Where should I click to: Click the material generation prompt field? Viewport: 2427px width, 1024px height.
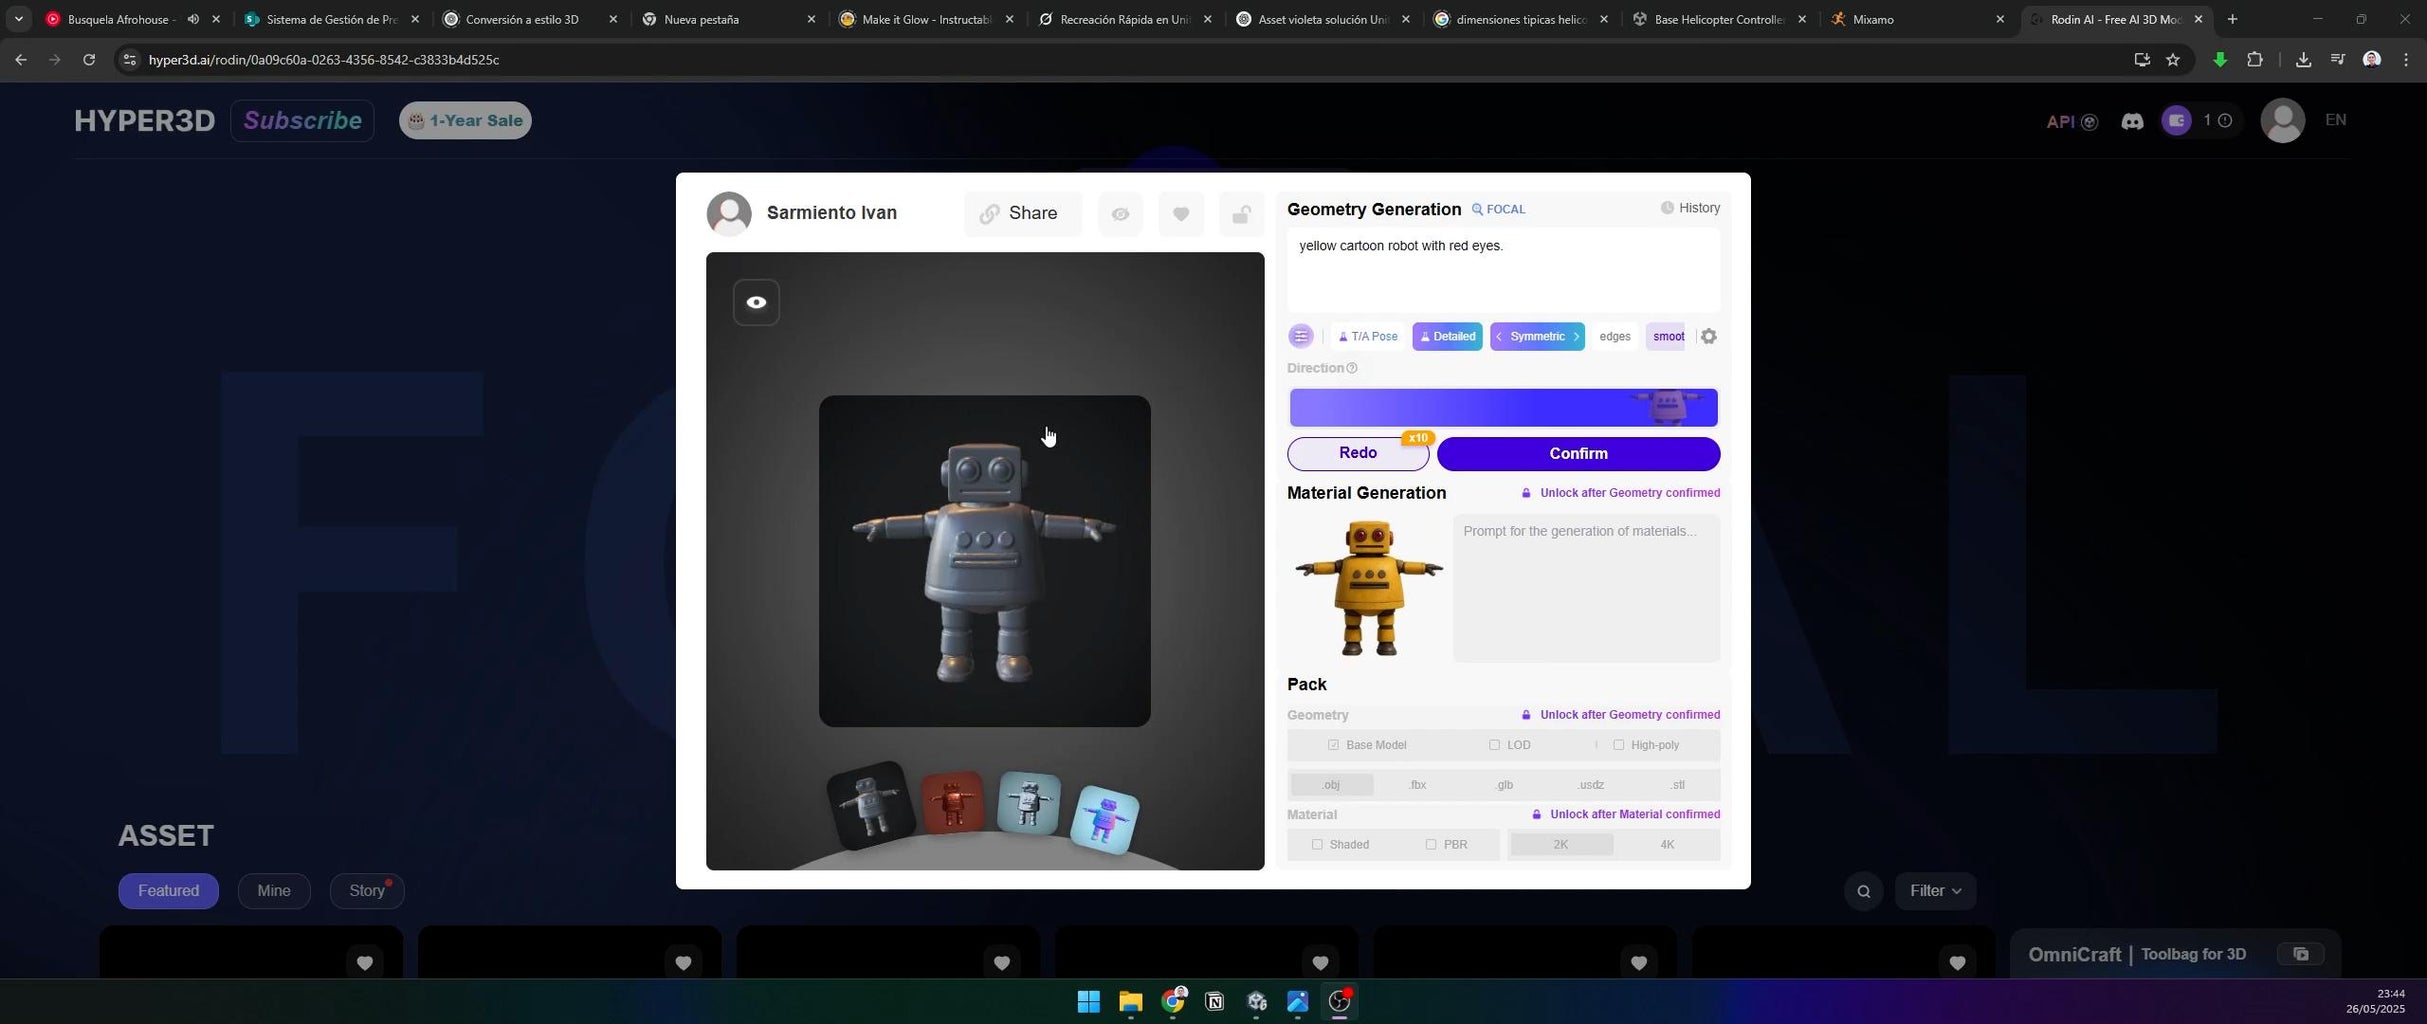point(1586,588)
